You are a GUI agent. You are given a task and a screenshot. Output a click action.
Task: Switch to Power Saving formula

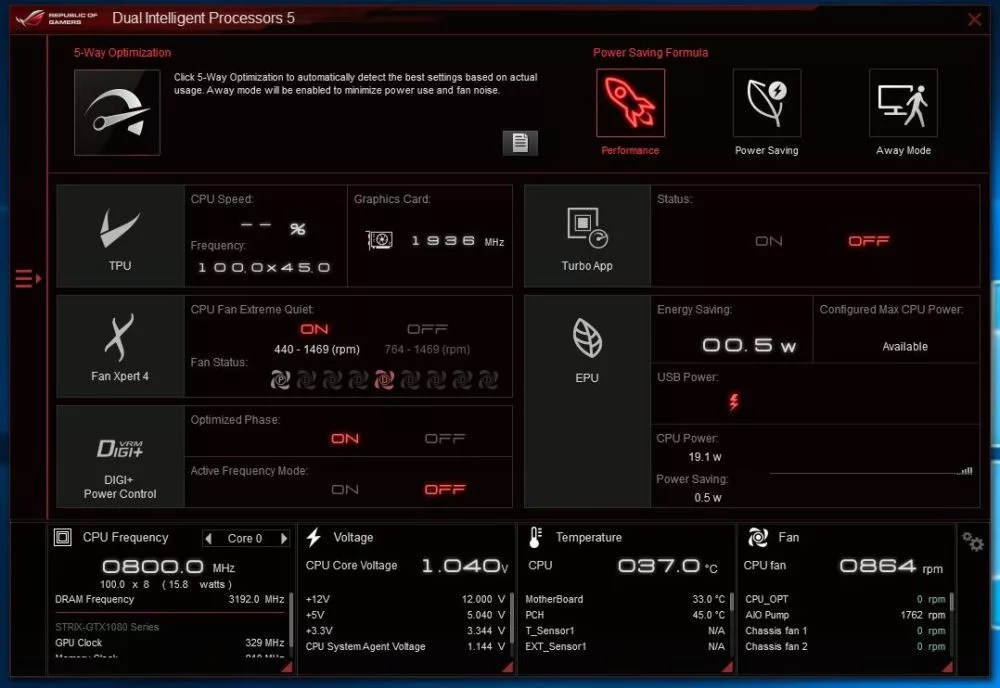click(x=766, y=101)
